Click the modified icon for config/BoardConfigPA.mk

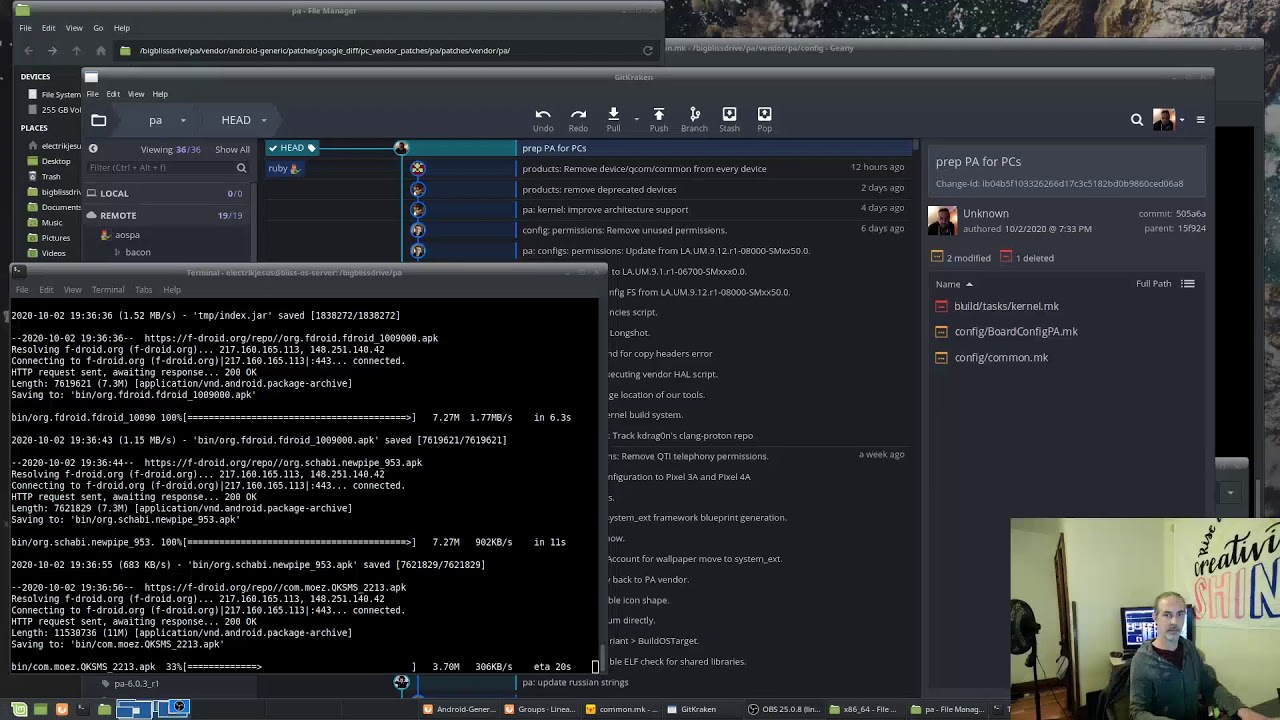coord(941,332)
